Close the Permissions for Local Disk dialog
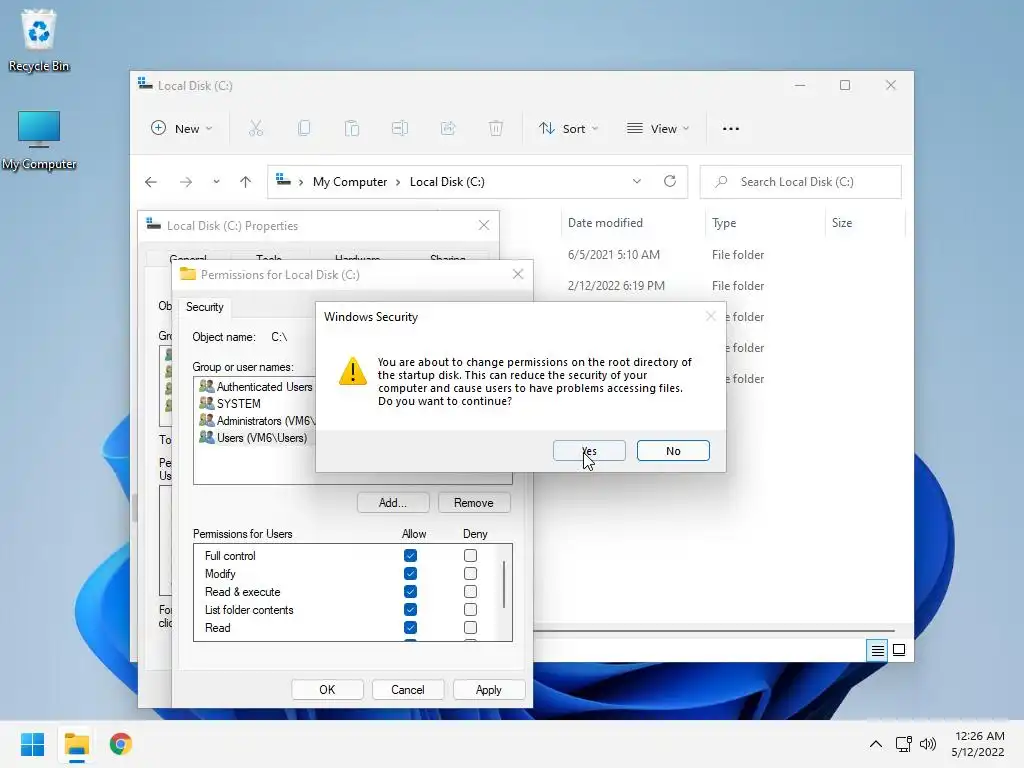Screen dimensions: 1024x768 pyautogui.click(x=518, y=274)
